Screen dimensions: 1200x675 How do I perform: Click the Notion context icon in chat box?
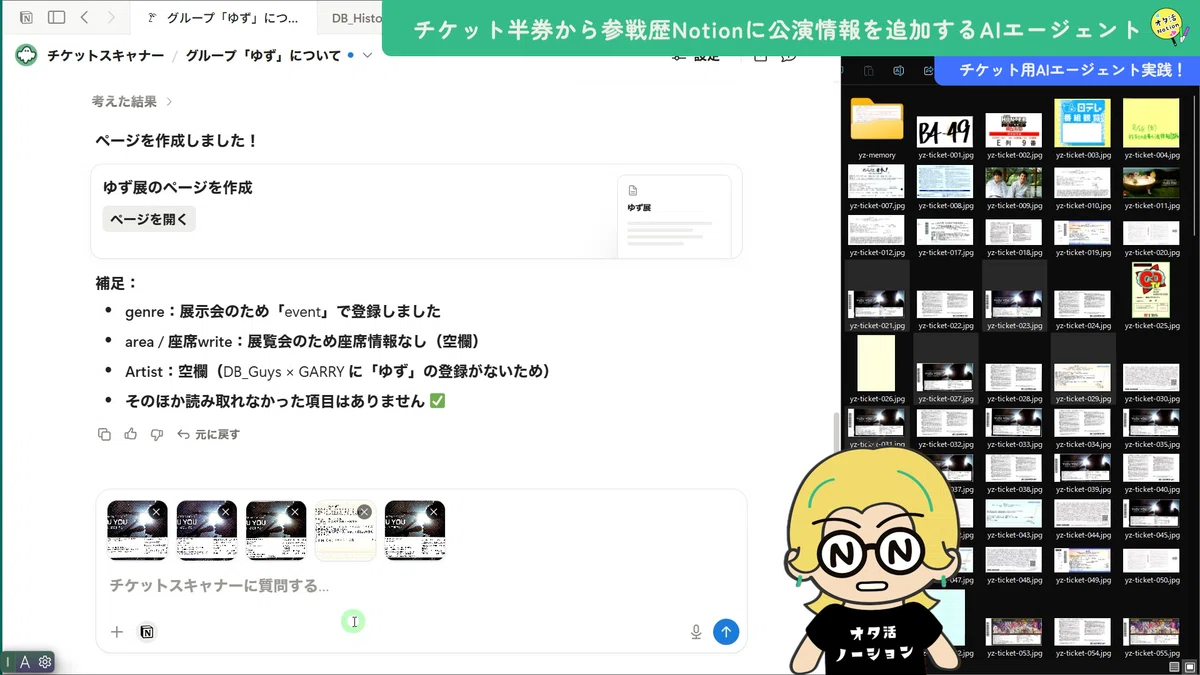tap(147, 632)
